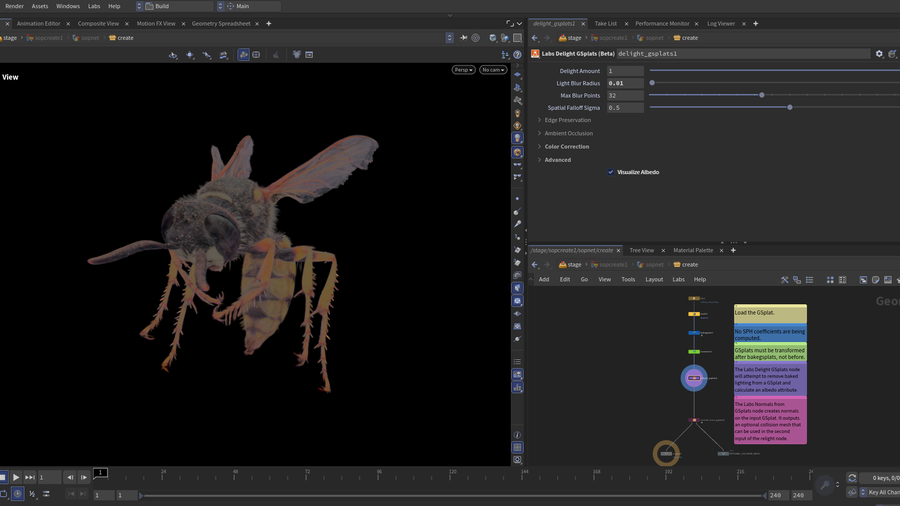Open the Build desktop dropdown
This screenshot has height=506, width=900.
coord(174,6)
